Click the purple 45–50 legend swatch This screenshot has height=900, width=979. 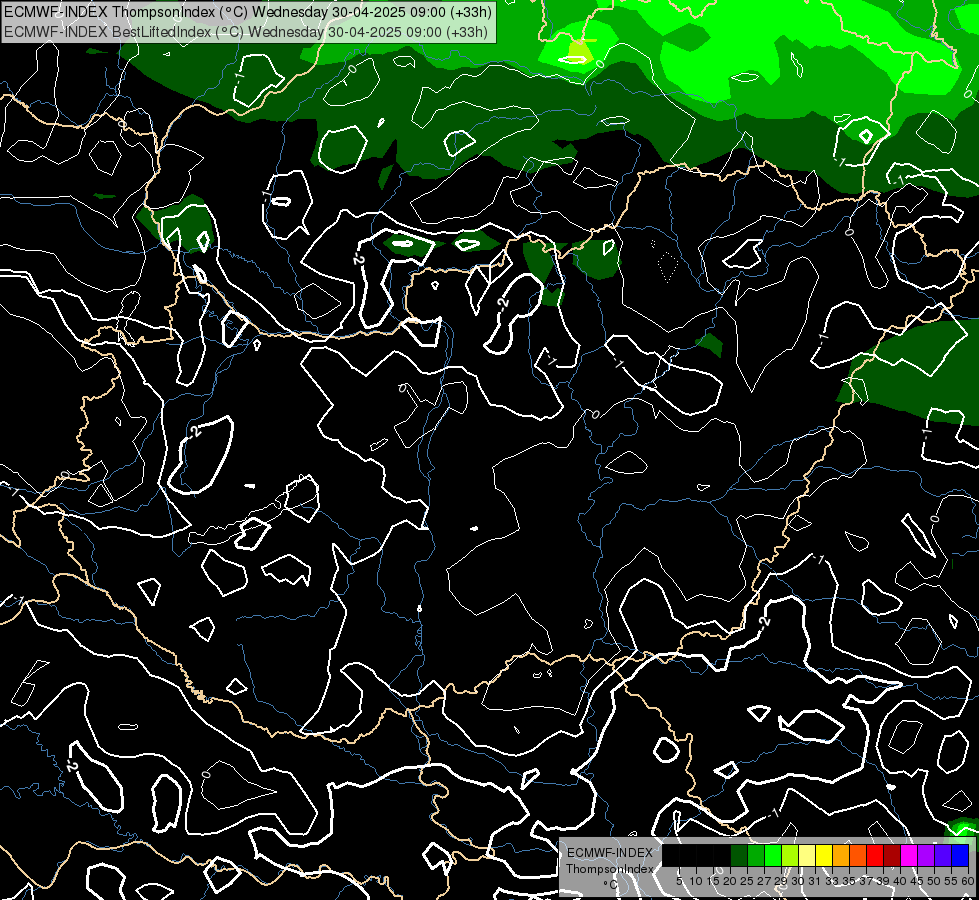(926, 855)
